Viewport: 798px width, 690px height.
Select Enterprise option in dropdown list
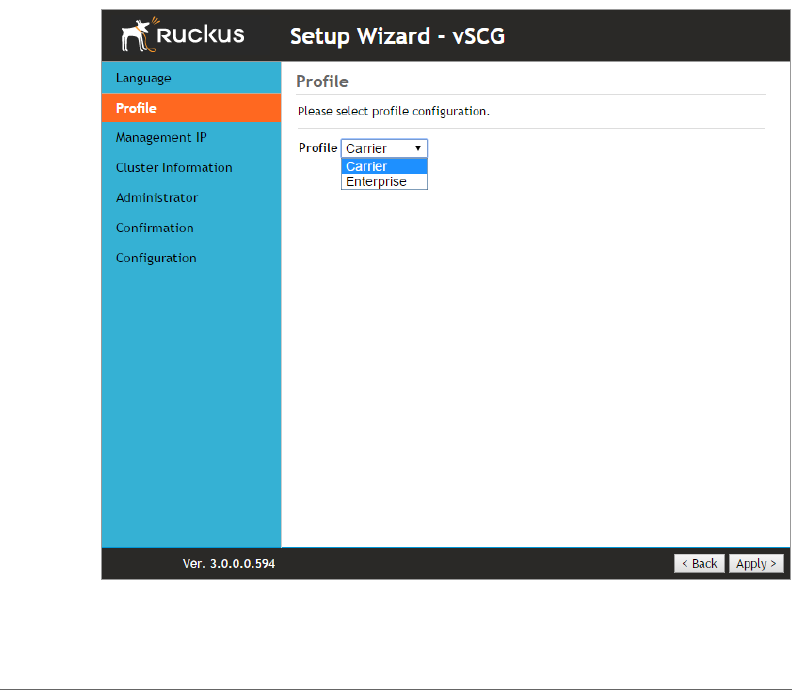coord(384,182)
